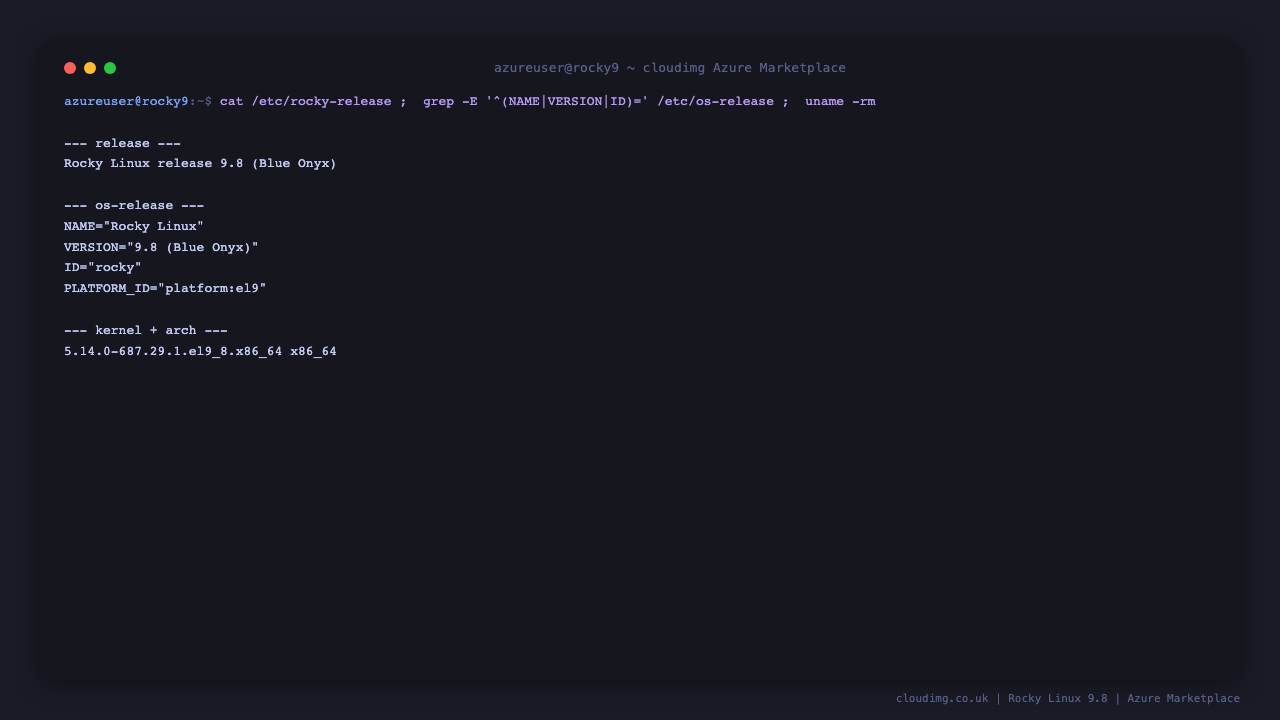Click the terminal title 'azureuser@rocky9 ~ cloudimg Azure Marketplace'
Viewport: 1280px width, 720px height.
[670, 68]
